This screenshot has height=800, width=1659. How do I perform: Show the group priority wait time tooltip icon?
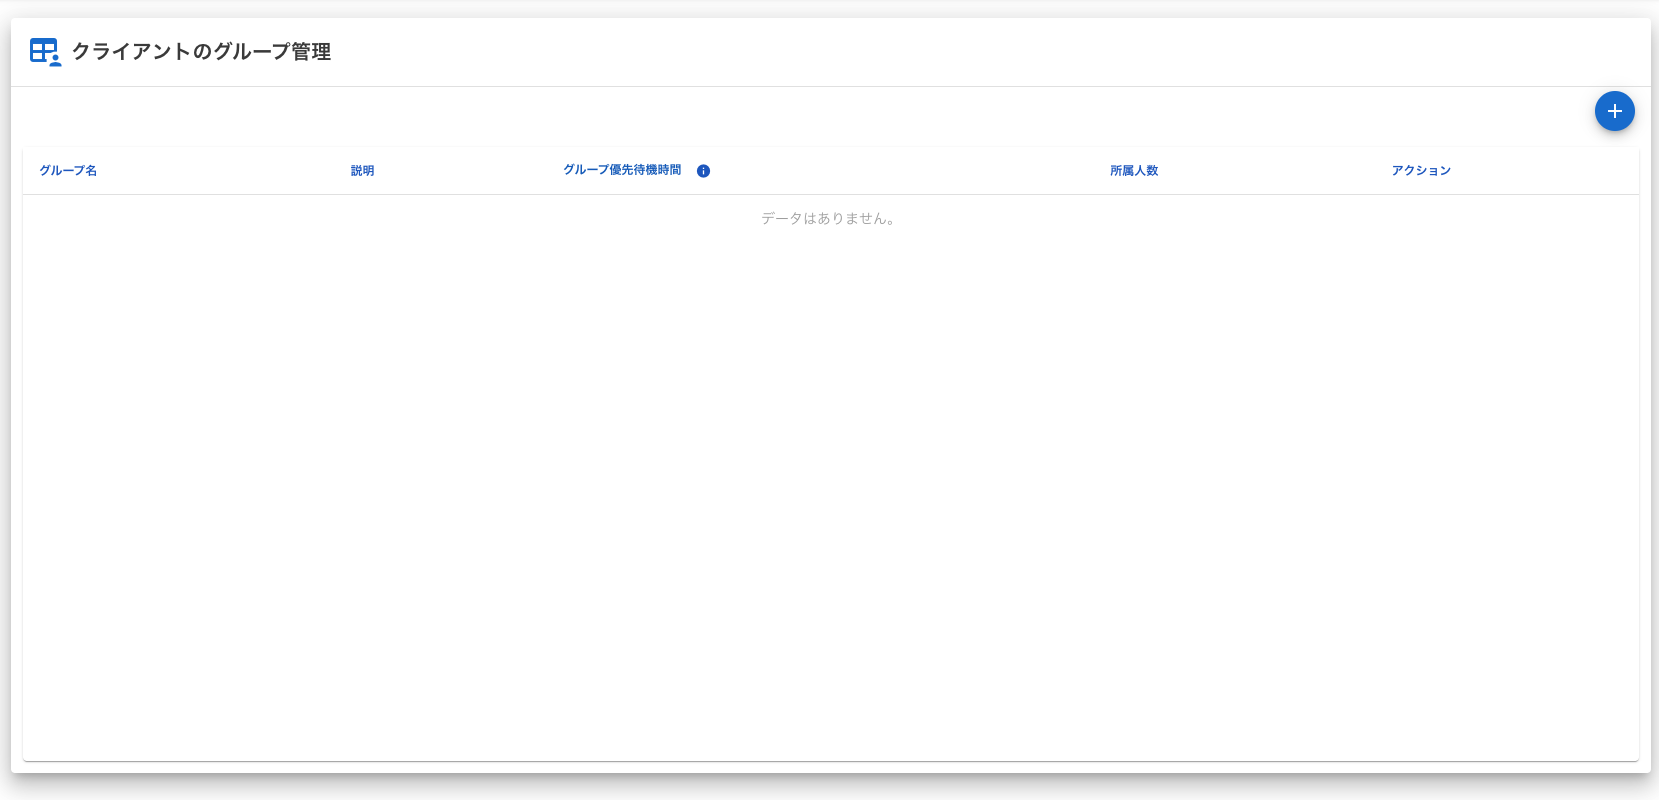pos(703,171)
